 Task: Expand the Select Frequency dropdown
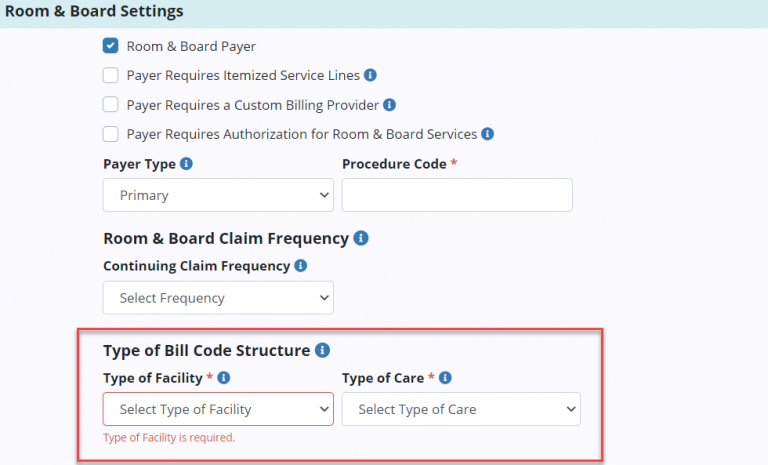coord(218,298)
